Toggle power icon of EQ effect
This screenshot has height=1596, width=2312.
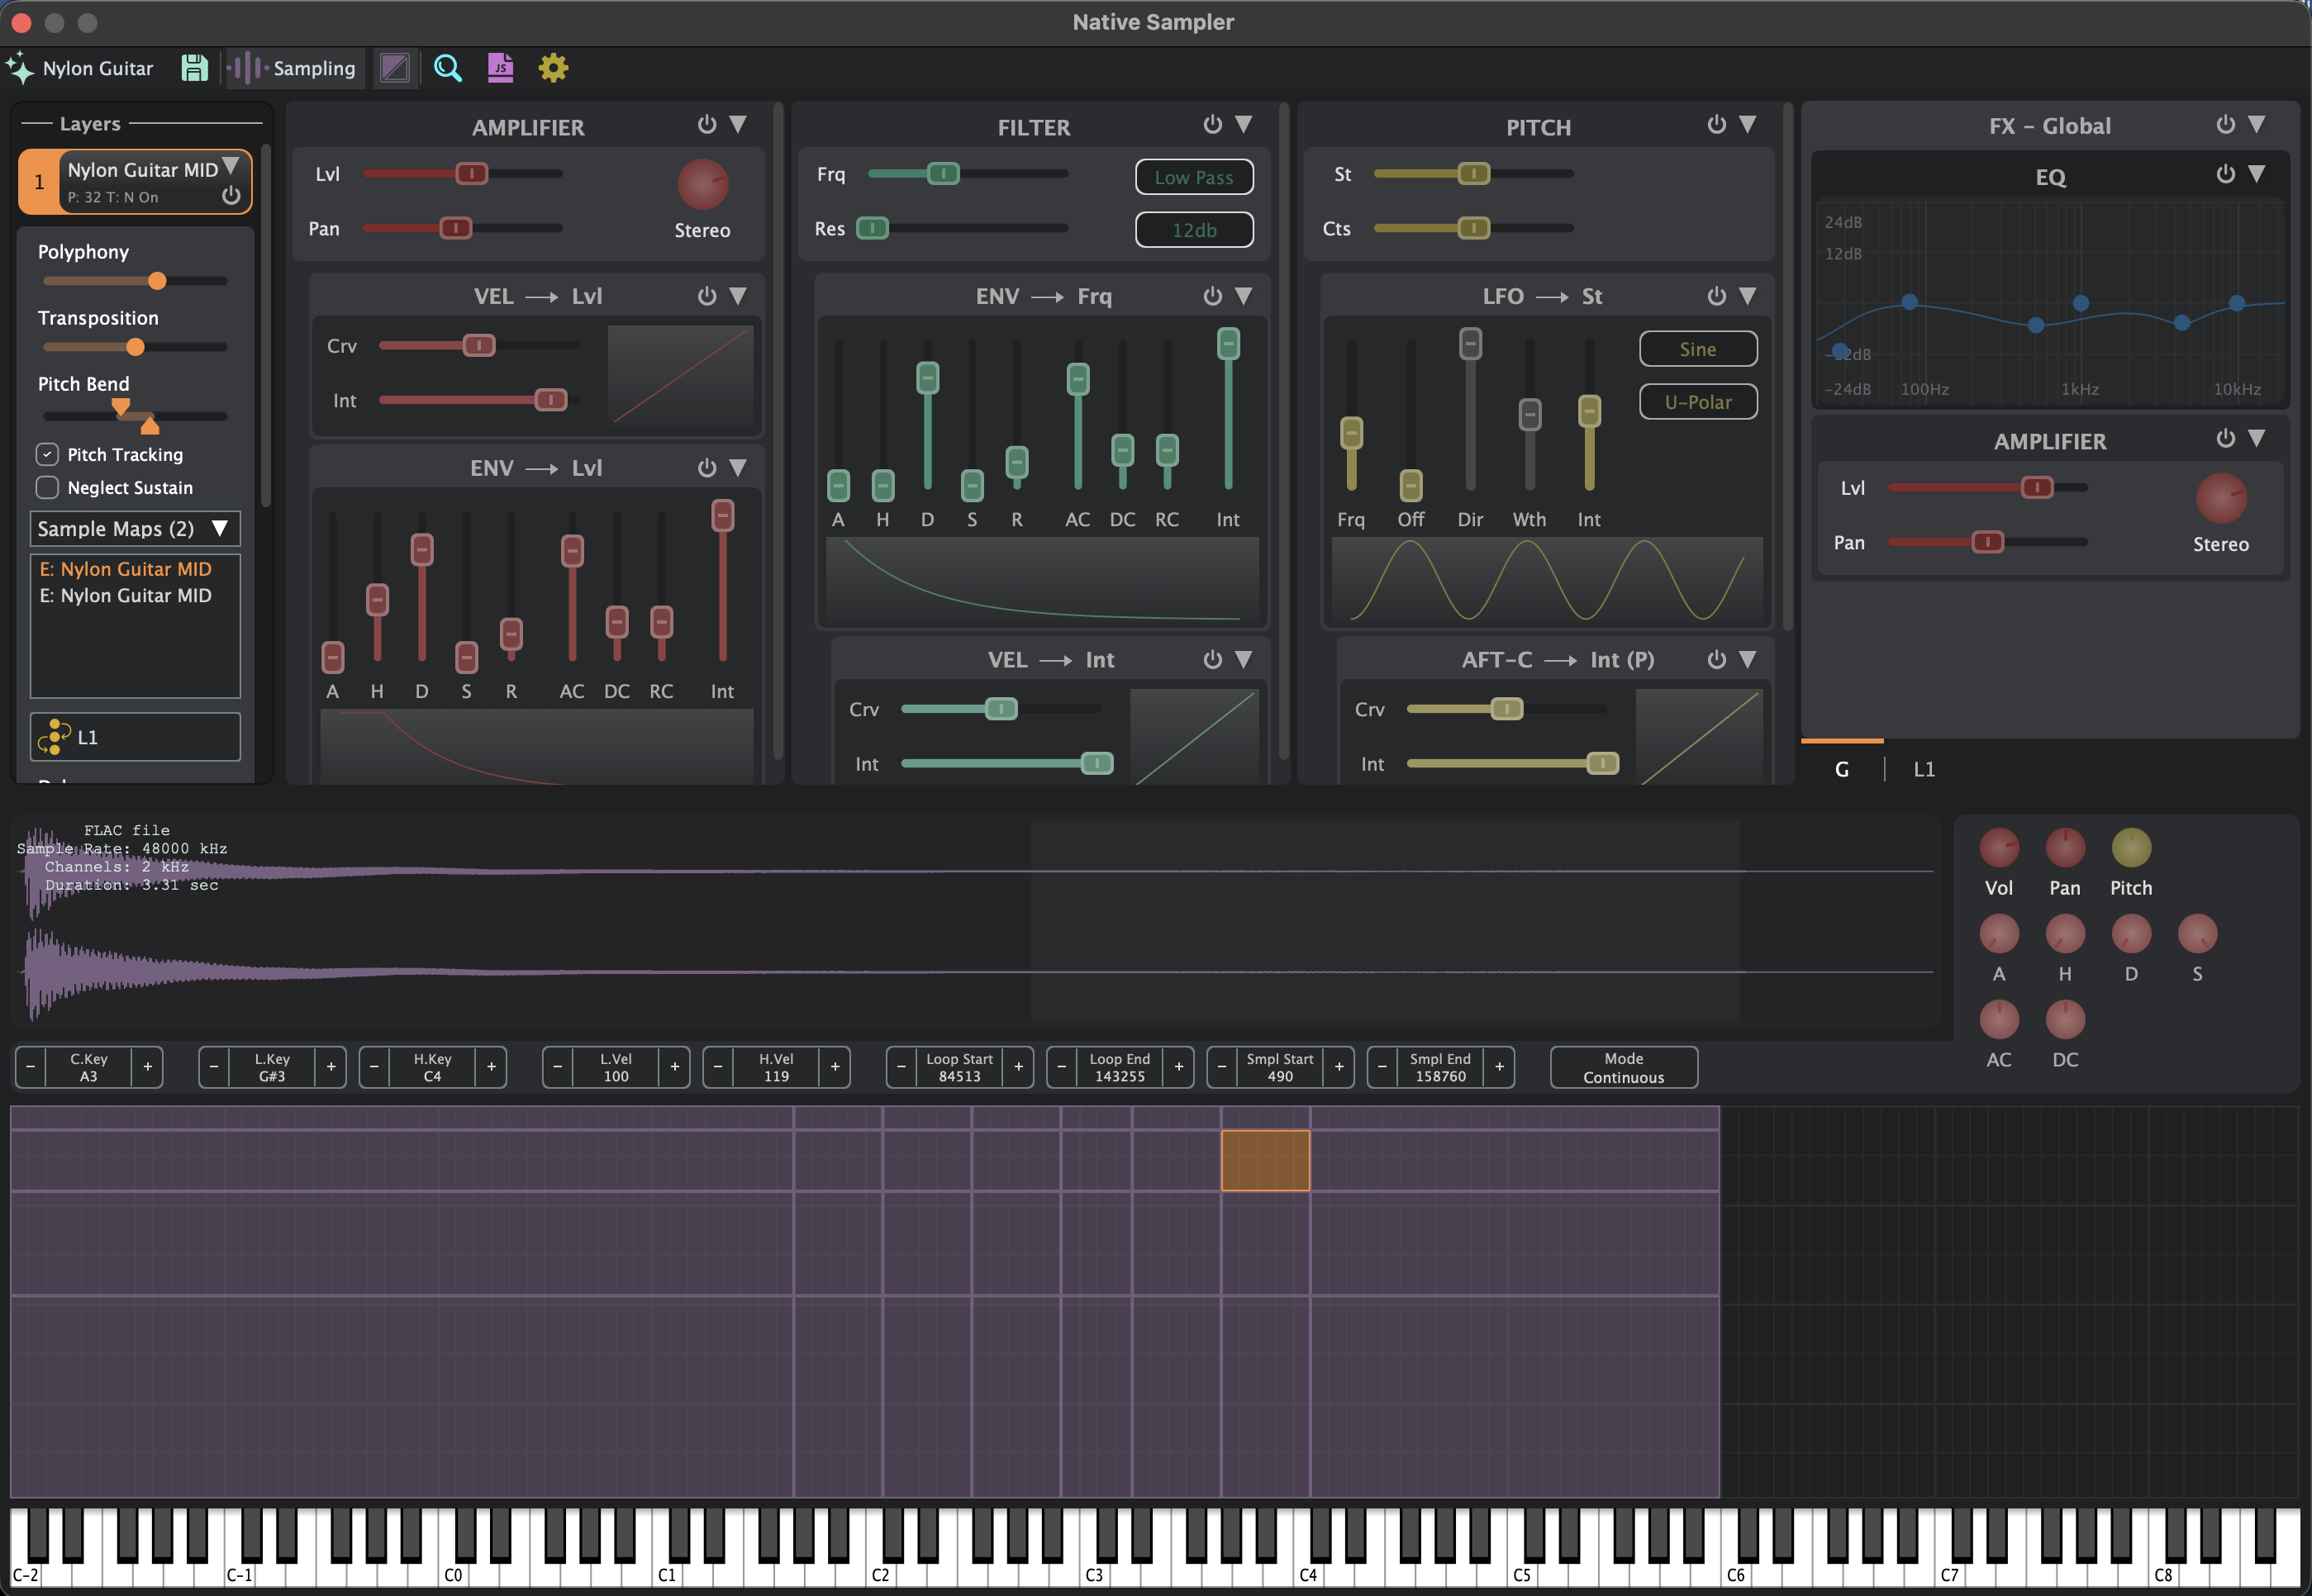click(2225, 174)
